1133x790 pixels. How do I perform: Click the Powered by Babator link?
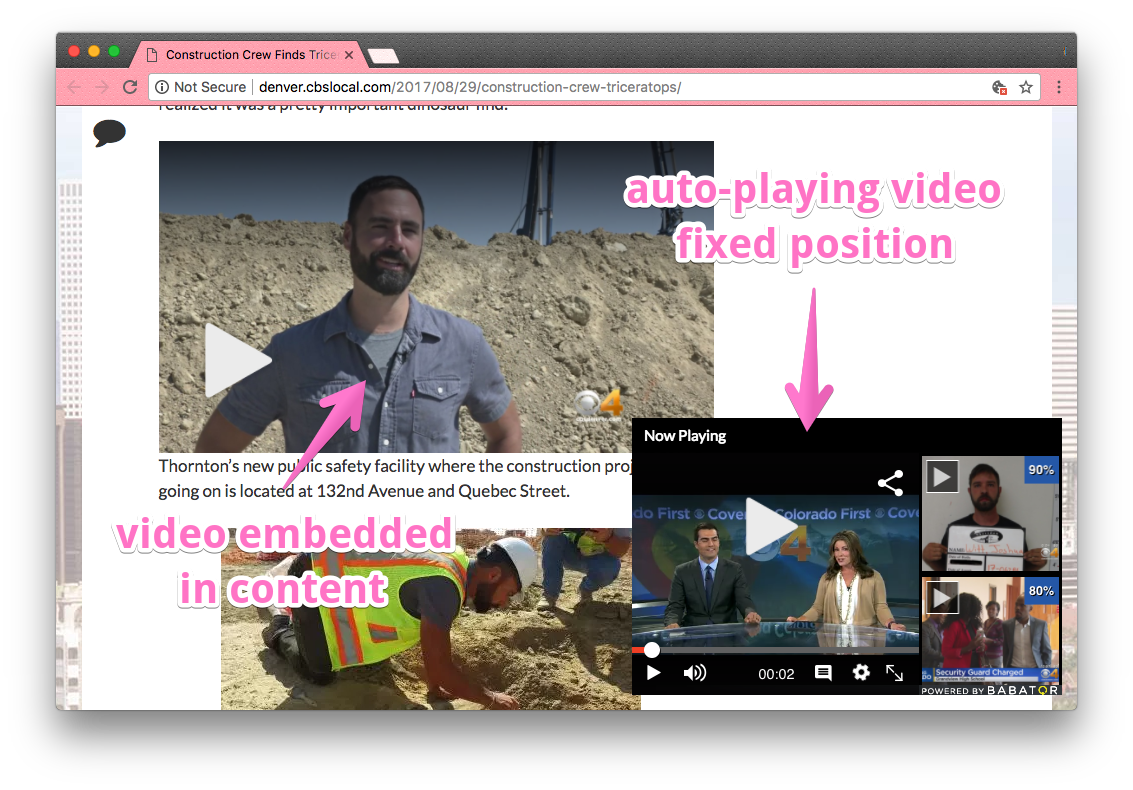[x=989, y=690]
